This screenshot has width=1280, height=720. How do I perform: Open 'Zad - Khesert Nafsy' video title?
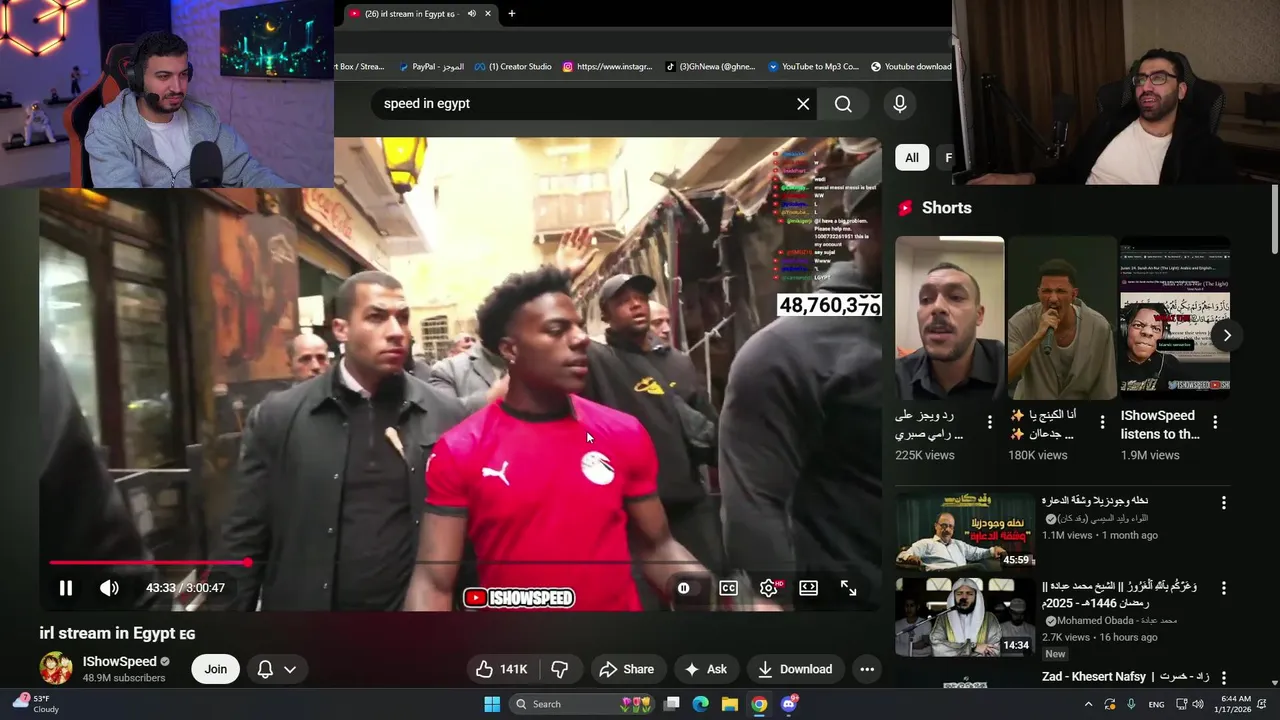[x=1126, y=677]
